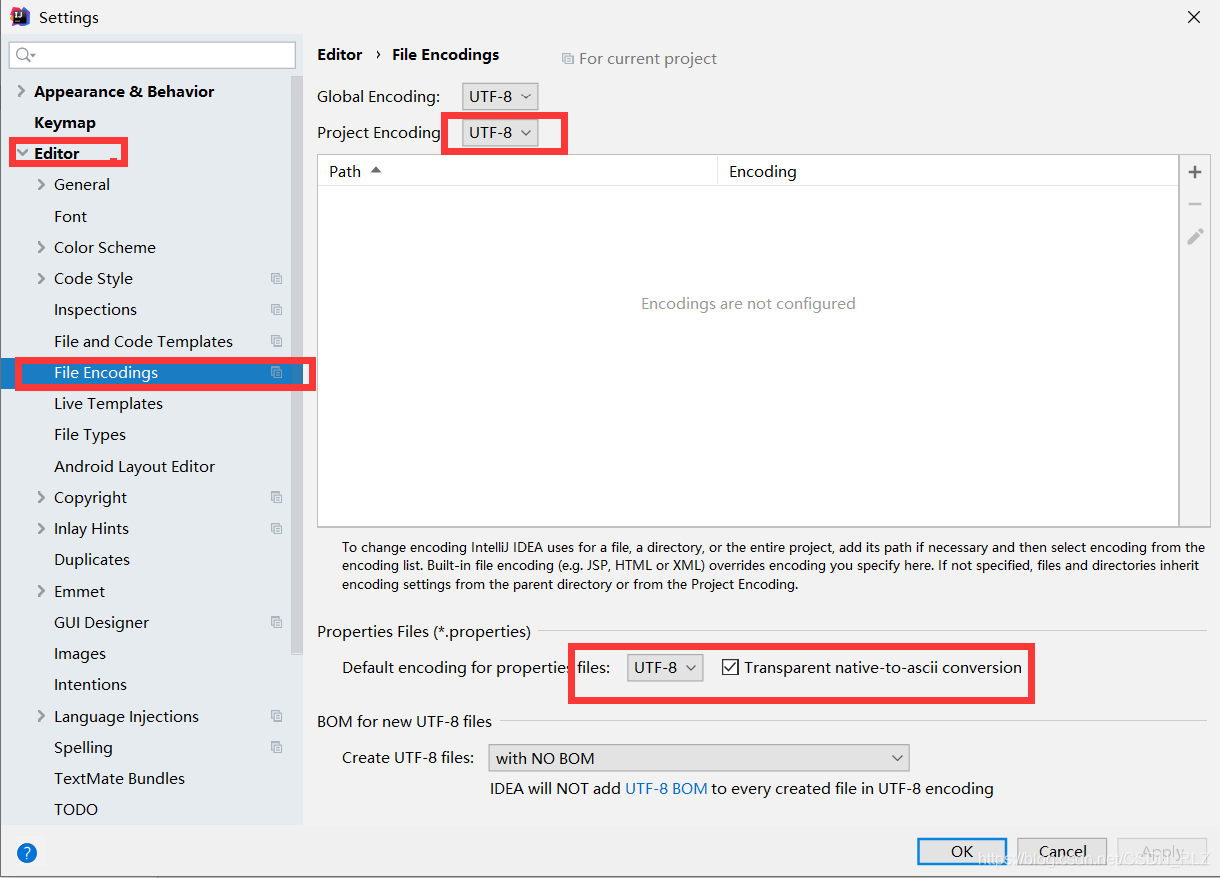Click the Encoding column header

[948, 171]
